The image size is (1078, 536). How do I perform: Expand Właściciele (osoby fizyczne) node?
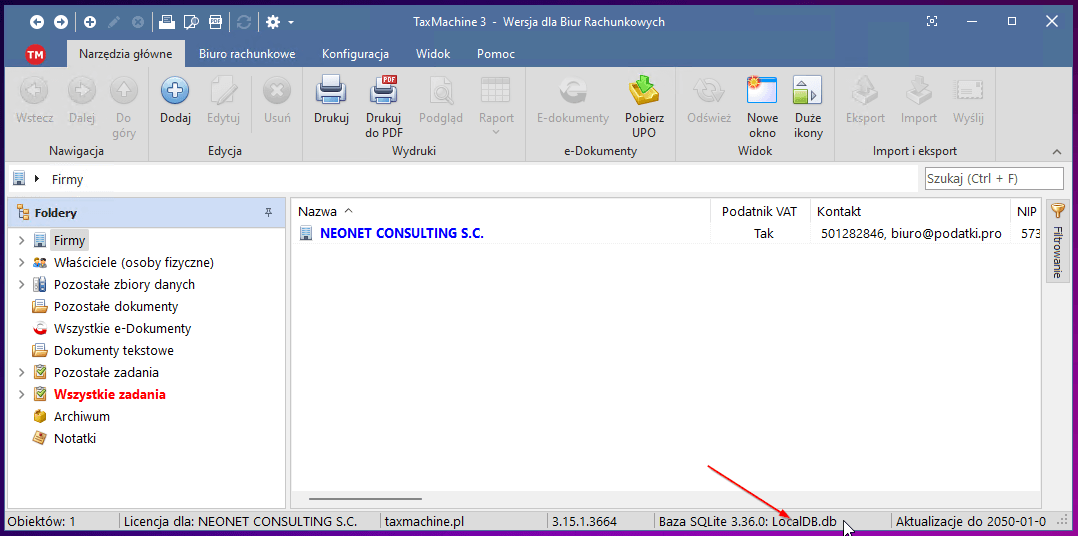click(21, 263)
